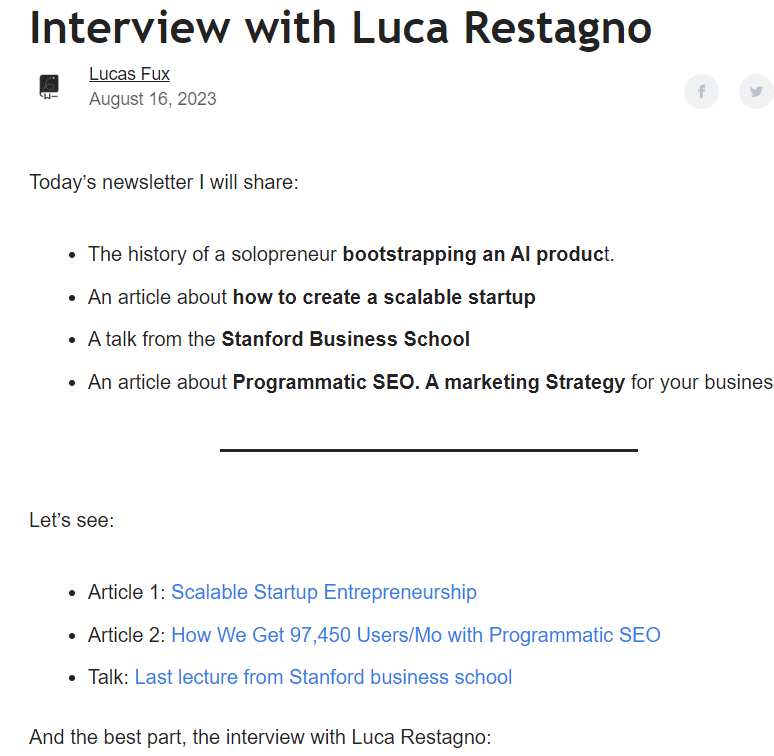Click the bold Stanford Business School text
This screenshot has width=774, height=756.
coord(346,340)
